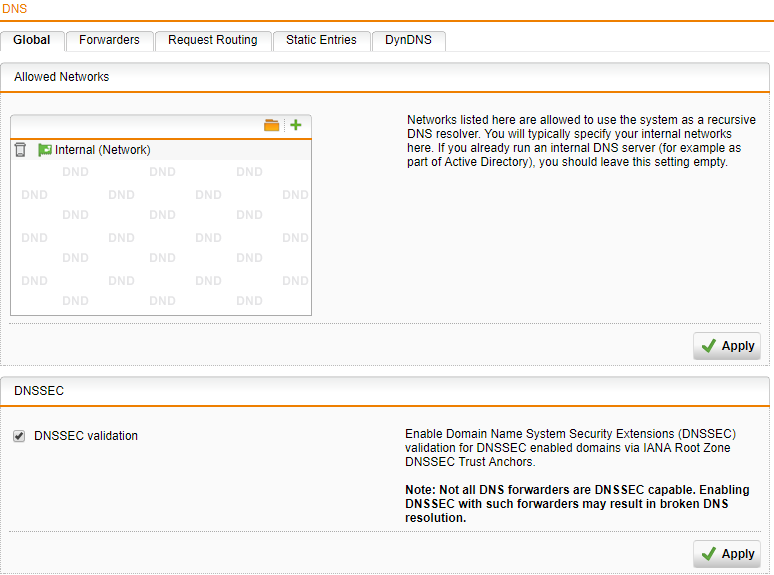Click the DNSSEC validation label text
The image size is (774, 575).
coord(86,436)
